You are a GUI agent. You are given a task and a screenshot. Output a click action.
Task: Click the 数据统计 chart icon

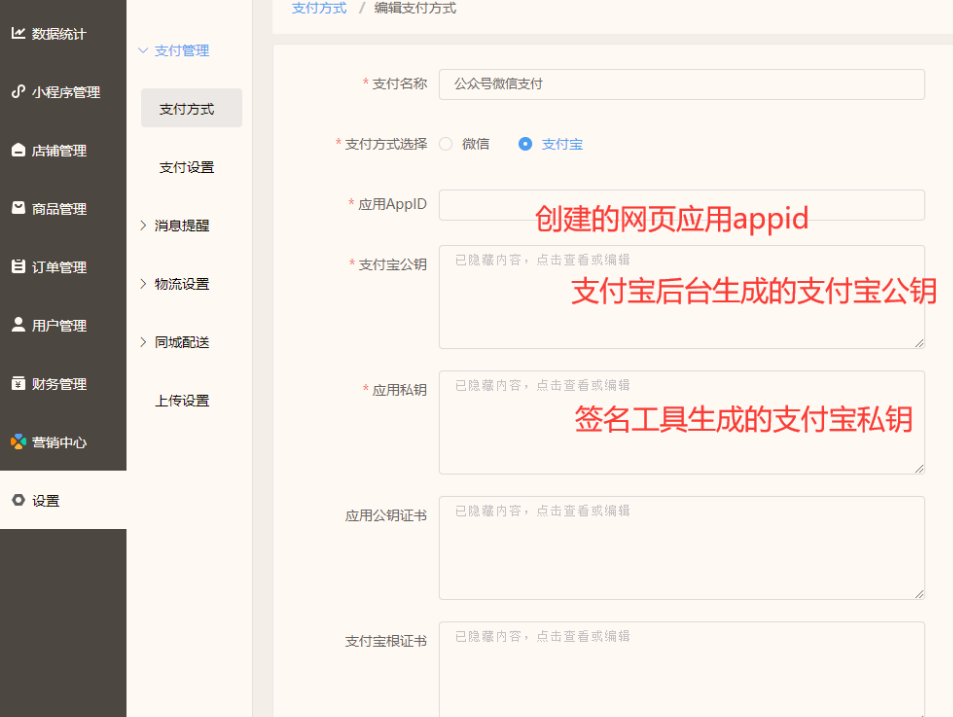18,33
